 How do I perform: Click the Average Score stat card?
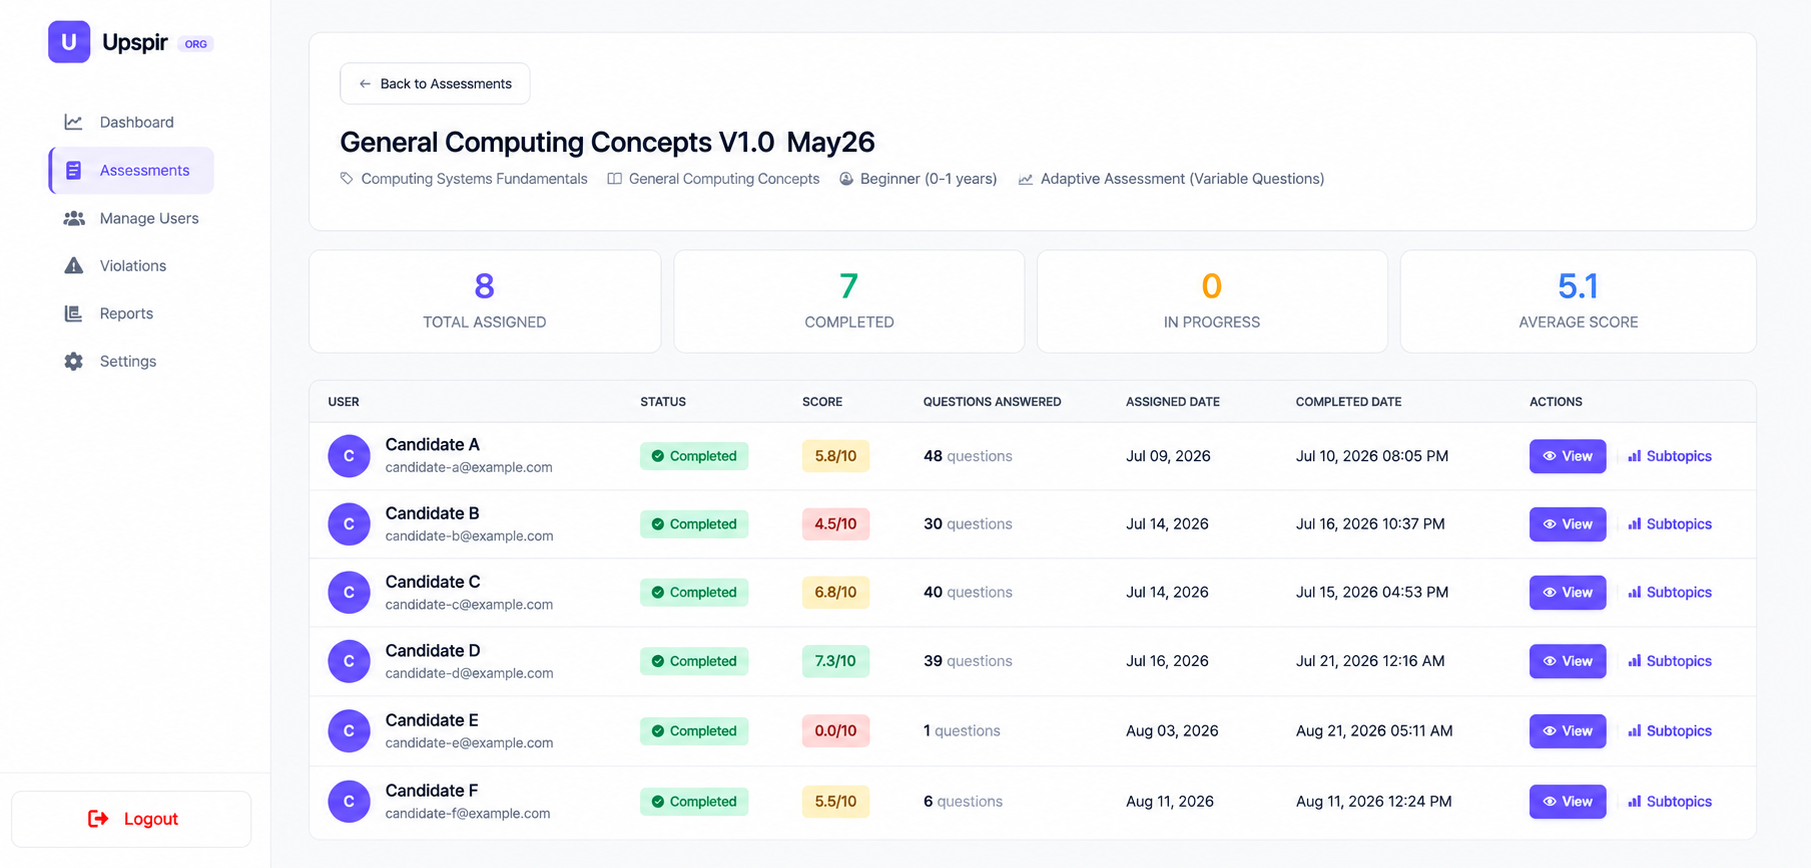coord(1578,301)
